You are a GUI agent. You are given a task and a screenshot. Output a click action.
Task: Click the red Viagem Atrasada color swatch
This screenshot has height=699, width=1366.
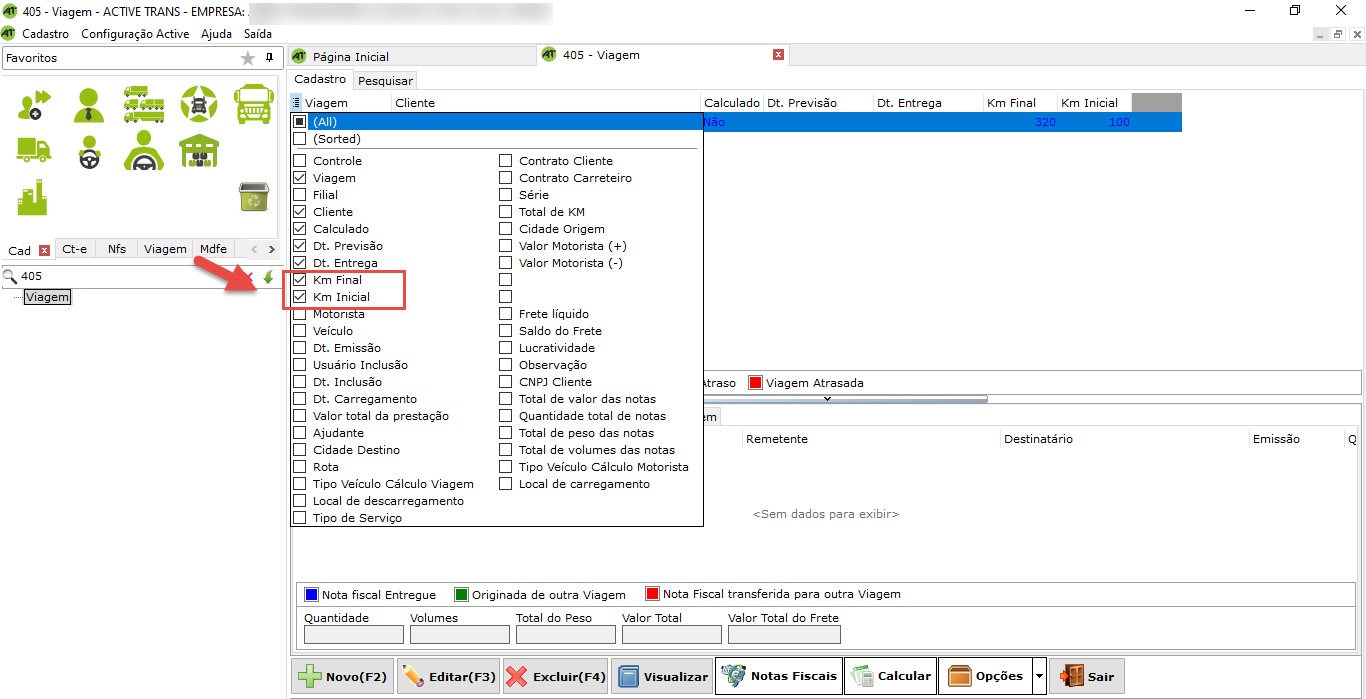[x=756, y=383]
